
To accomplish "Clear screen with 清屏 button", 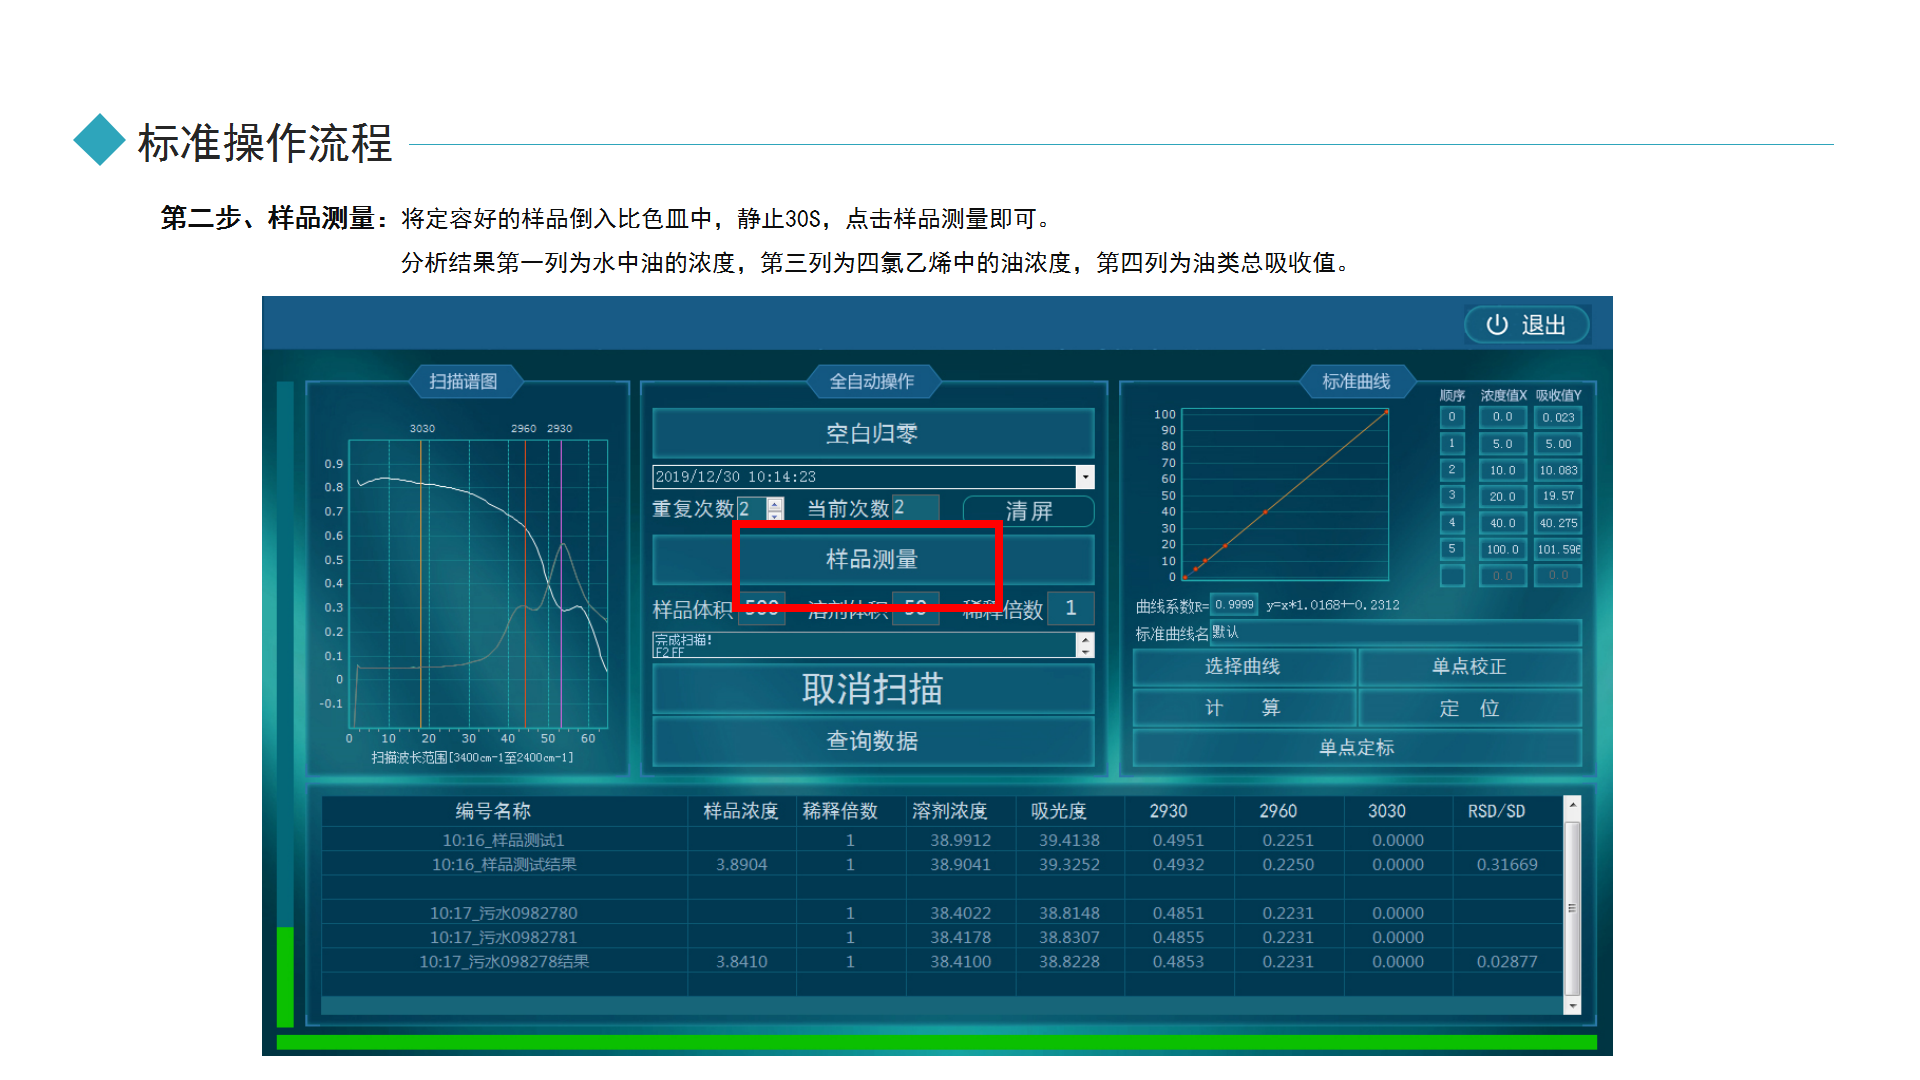I will coord(1028,511).
